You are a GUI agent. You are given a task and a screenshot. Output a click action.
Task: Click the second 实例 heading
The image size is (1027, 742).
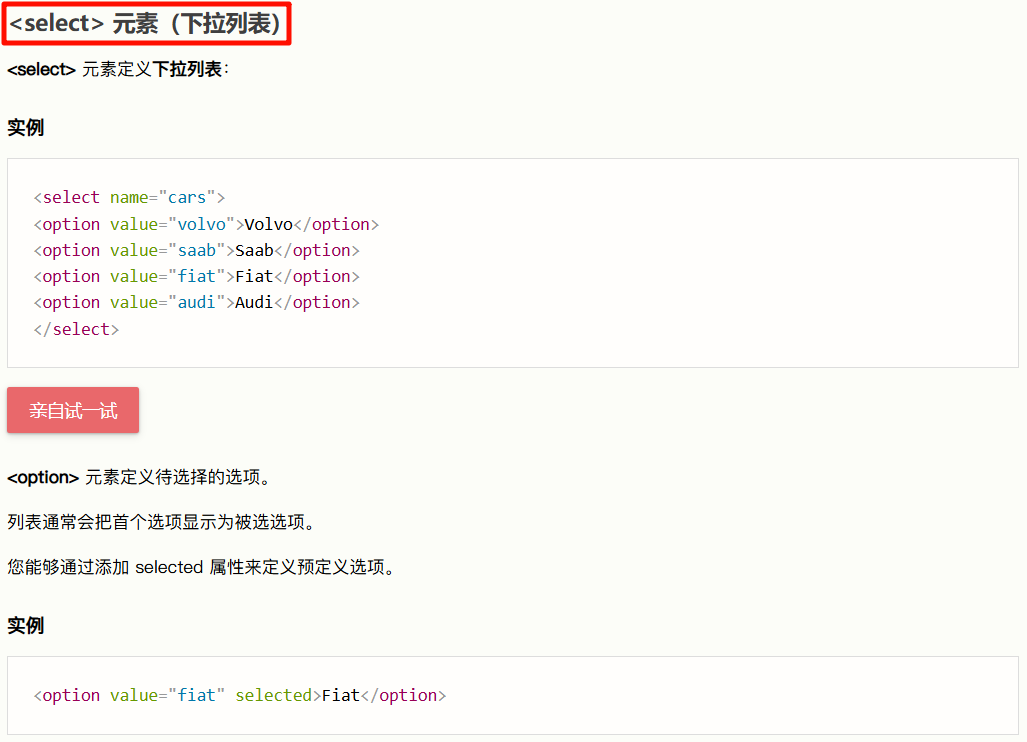[26, 626]
